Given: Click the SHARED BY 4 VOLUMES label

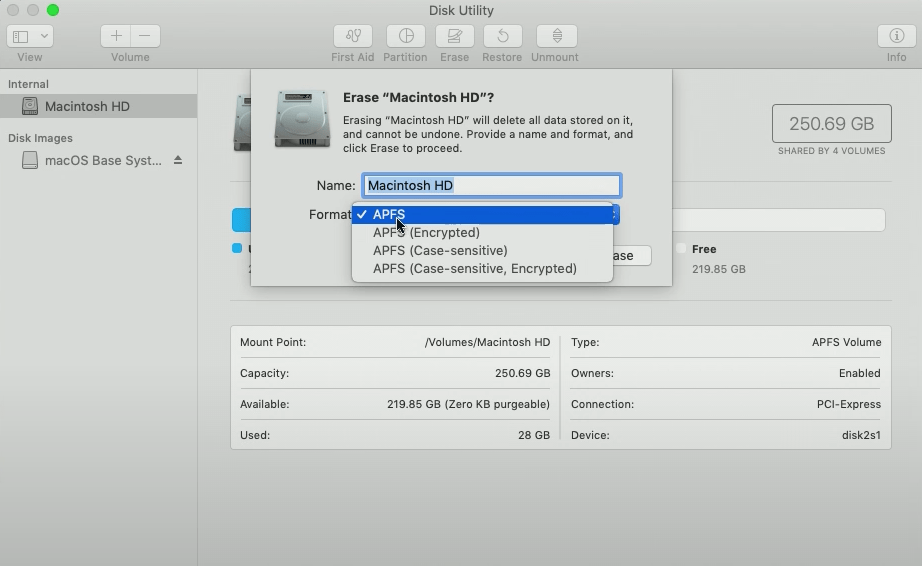Looking at the screenshot, I should (831, 151).
